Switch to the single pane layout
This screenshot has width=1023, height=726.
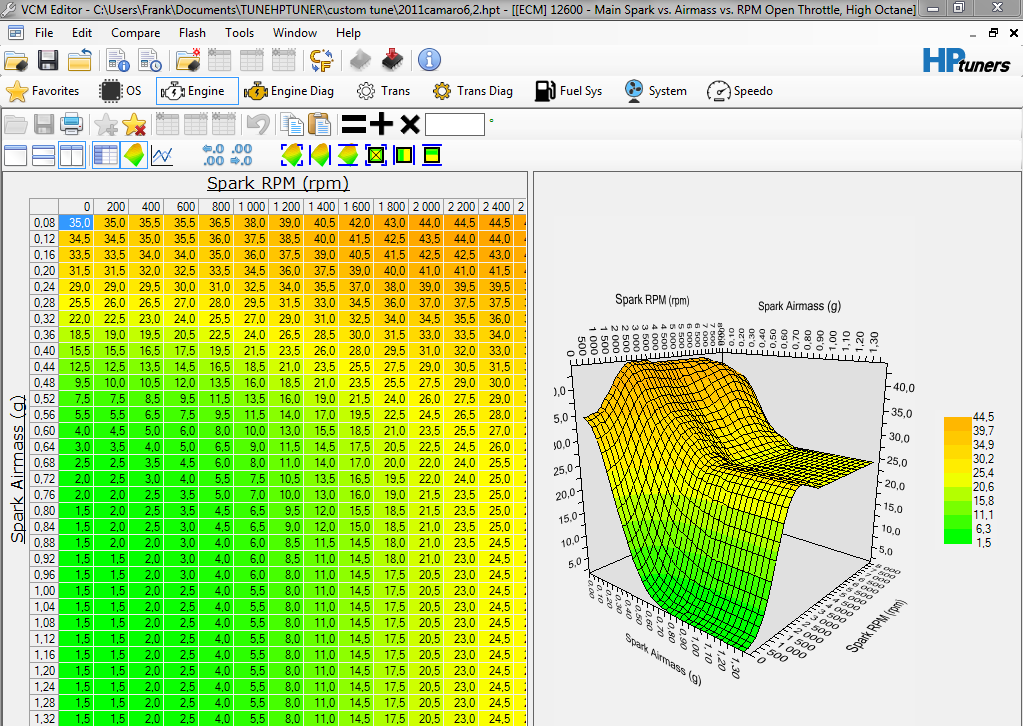point(16,155)
